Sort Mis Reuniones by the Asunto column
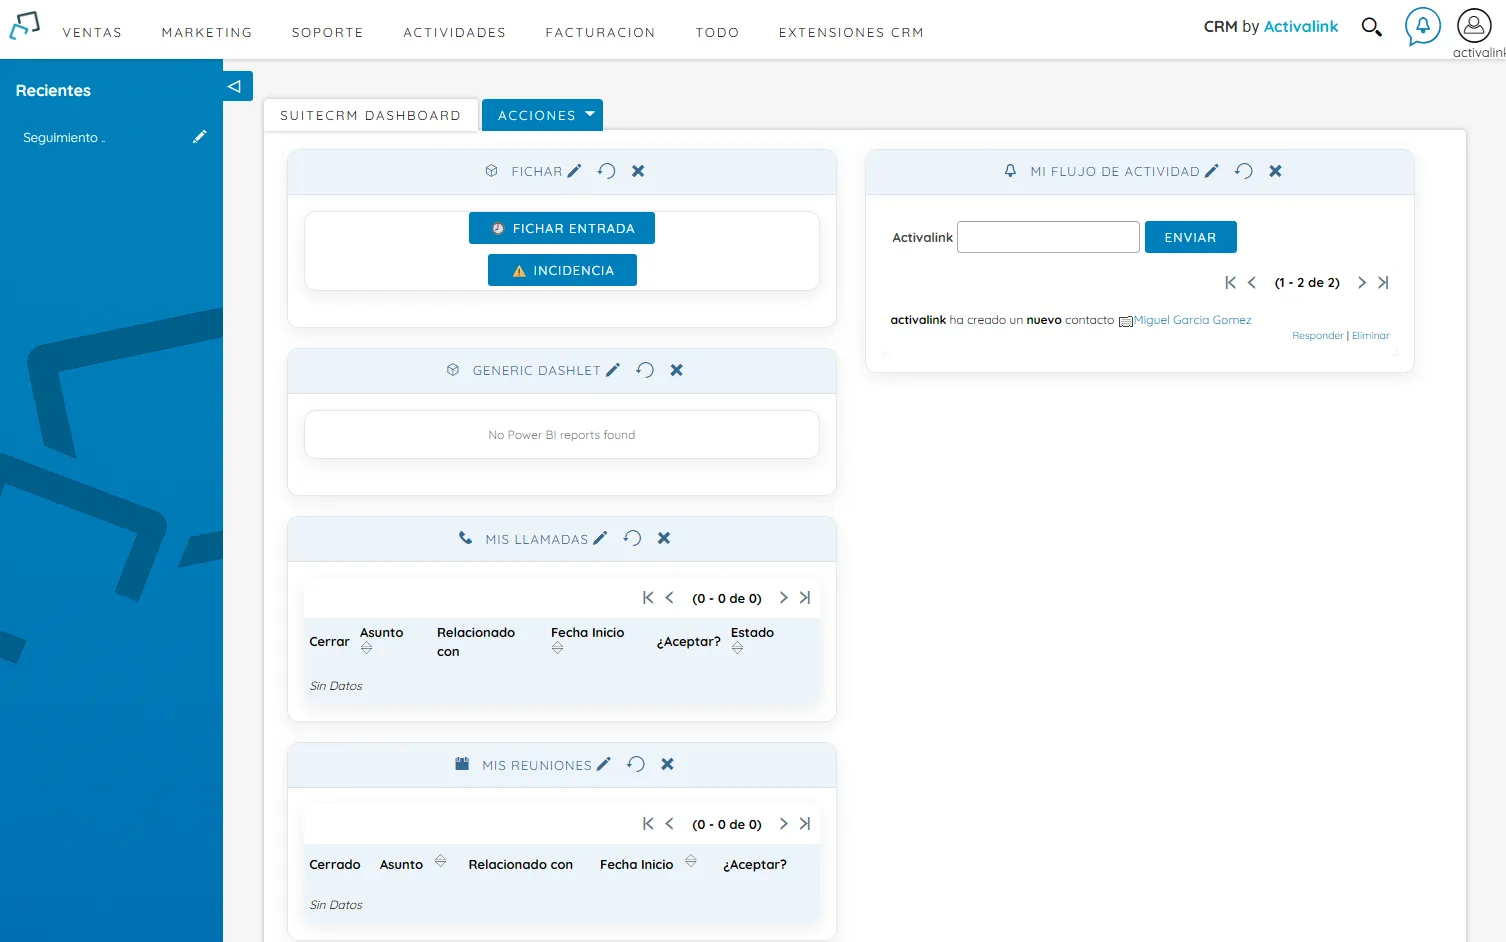Screen dimensions: 1506x942 [440, 861]
